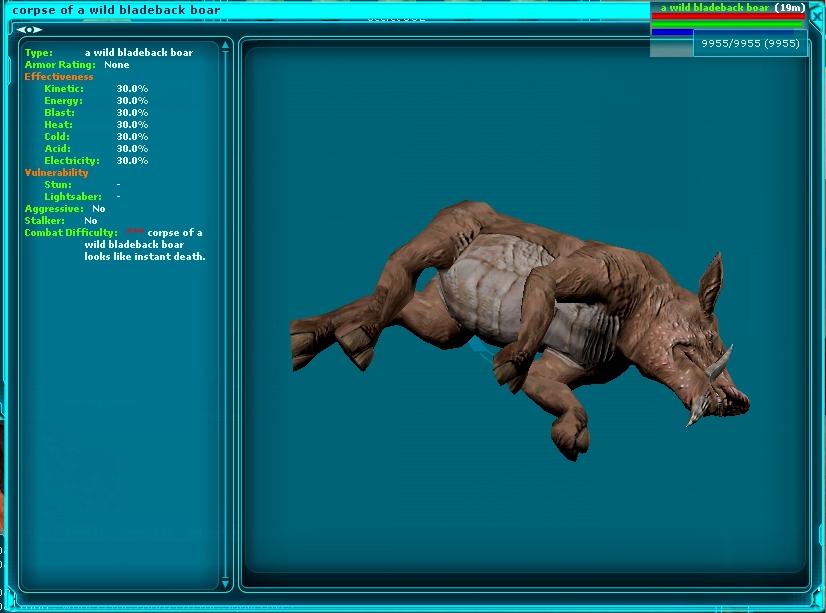Click the 'Type:' label
Image resolution: width=826 pixels, height=613 pixels.
click(x=38, y=53)
